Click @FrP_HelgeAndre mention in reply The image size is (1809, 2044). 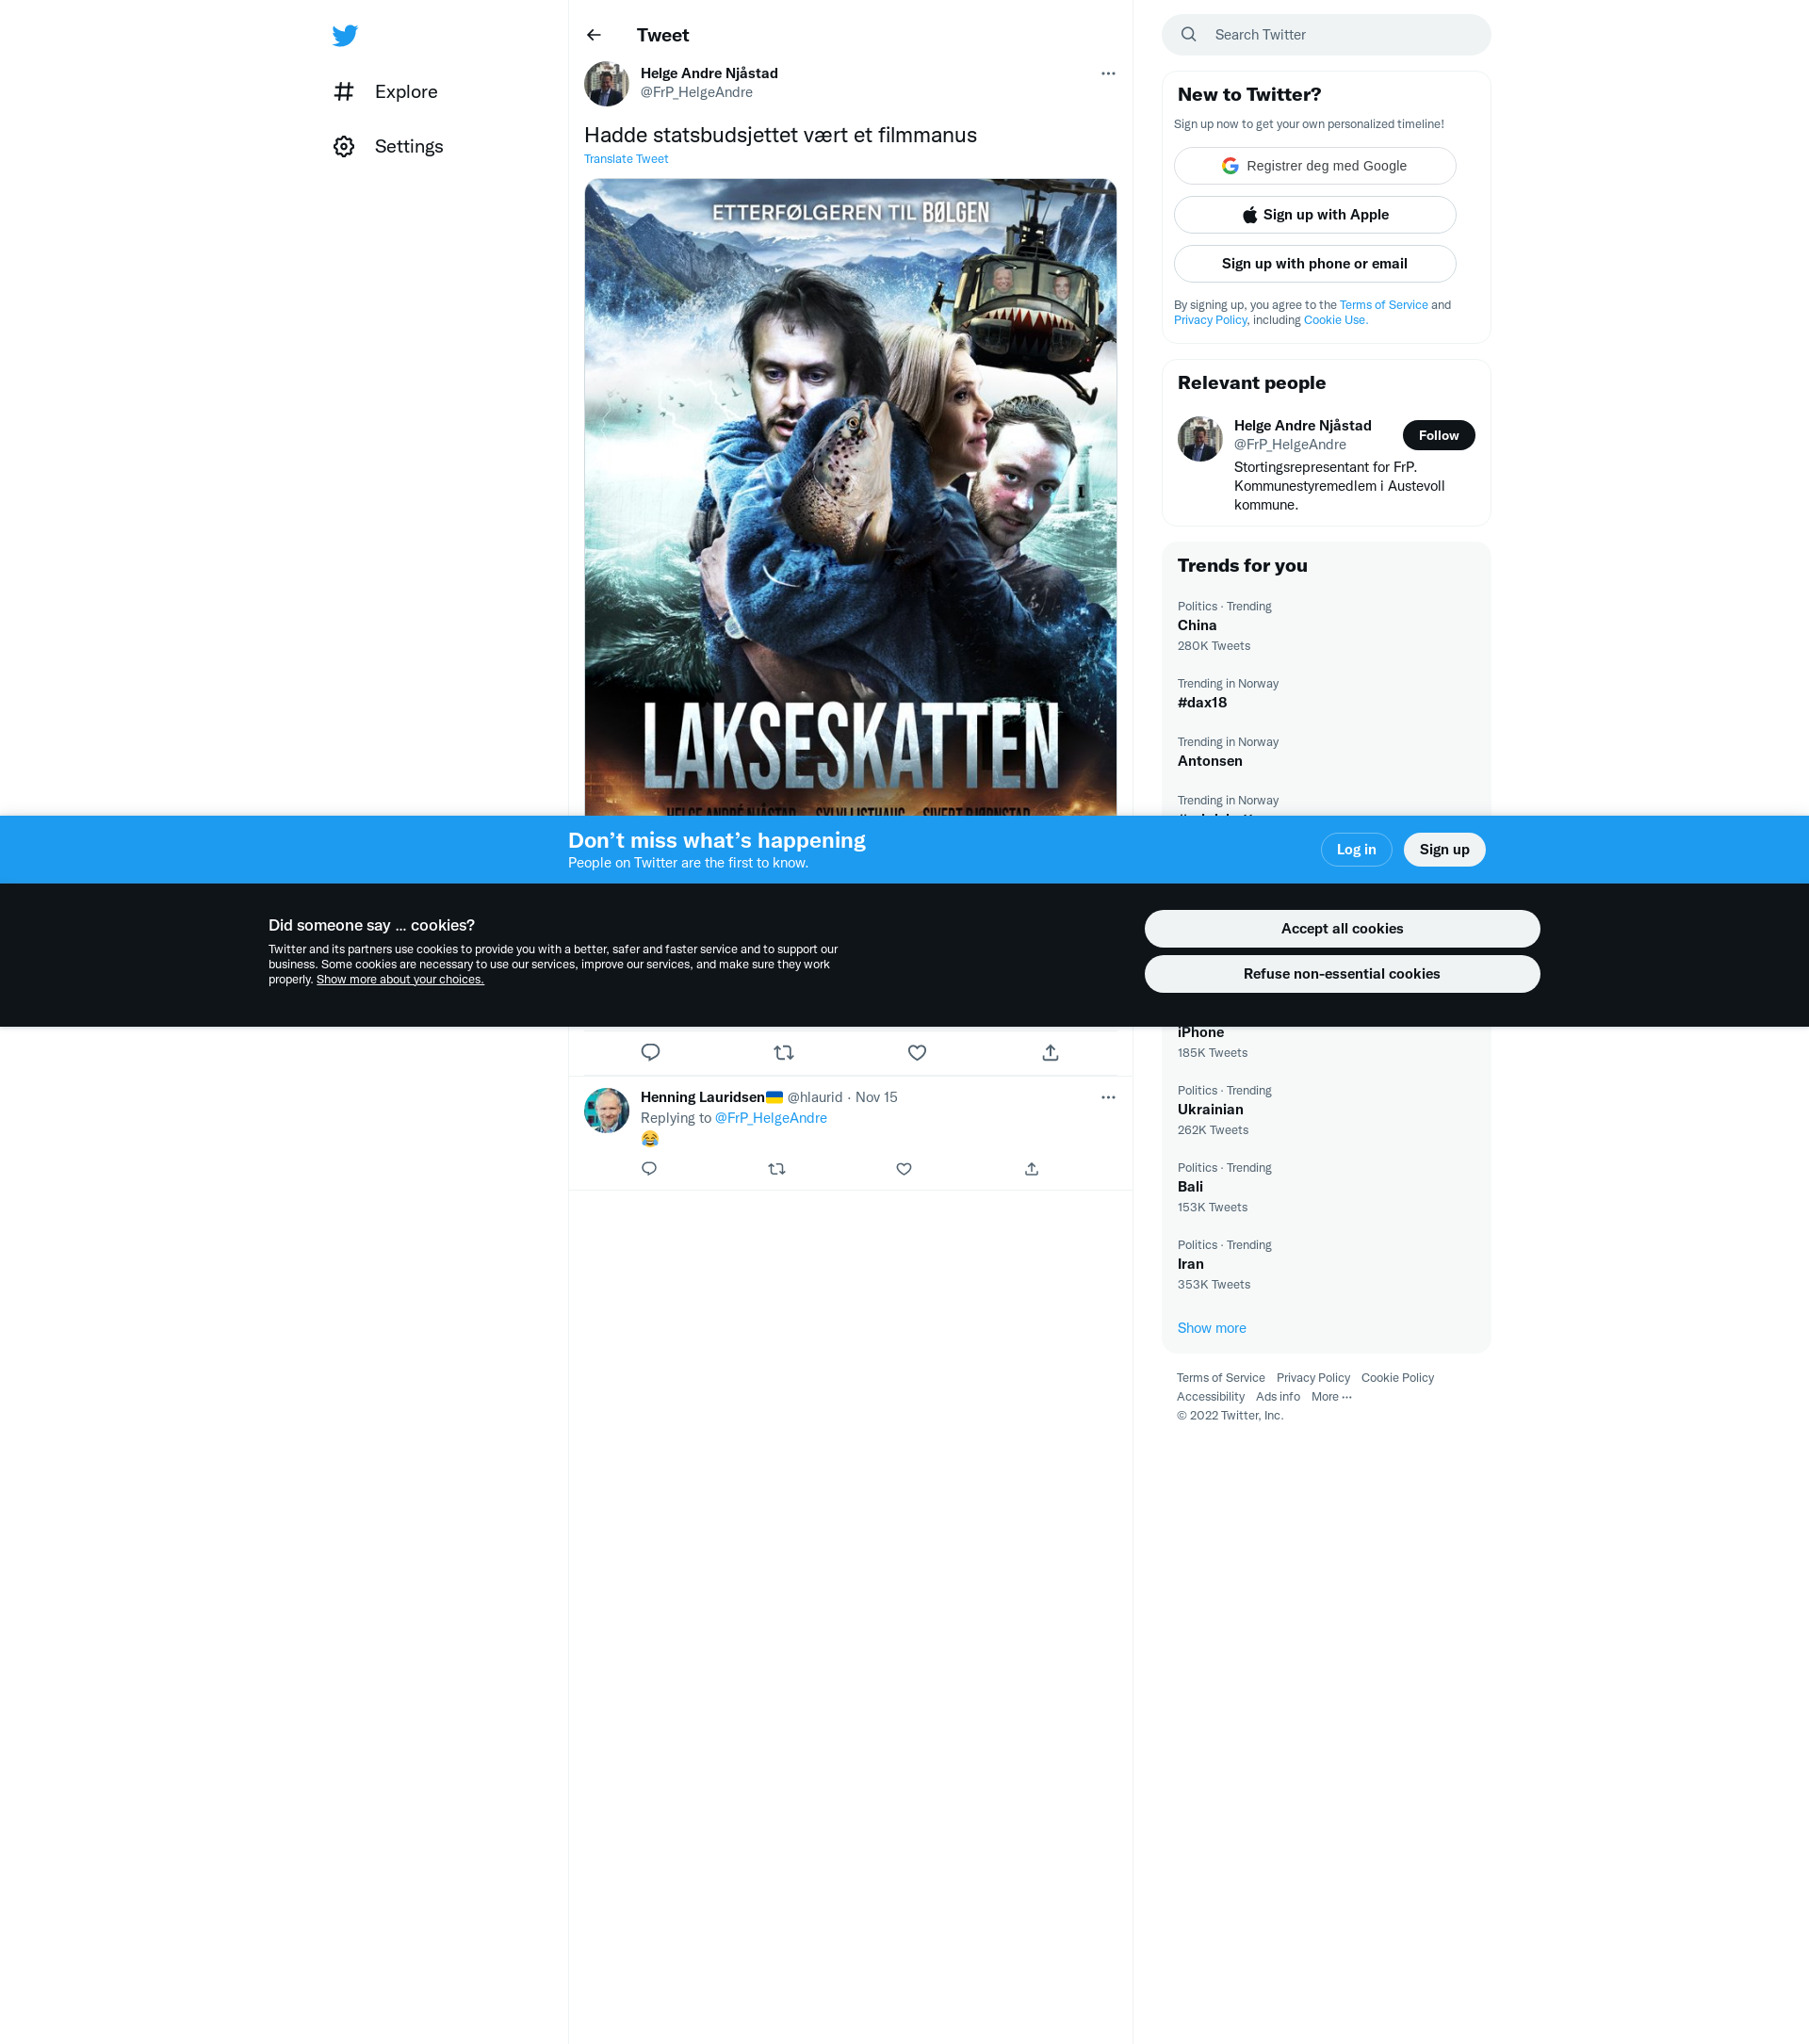click(771, 1119)
